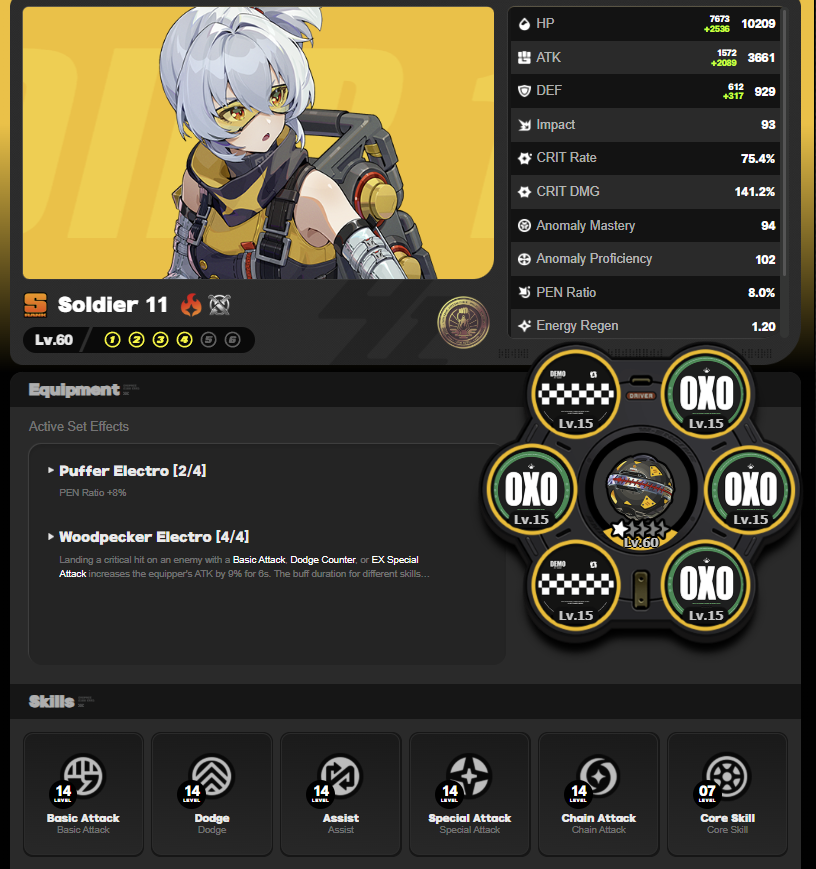Click the Basic Attack highlighted link

click(259, 560)
